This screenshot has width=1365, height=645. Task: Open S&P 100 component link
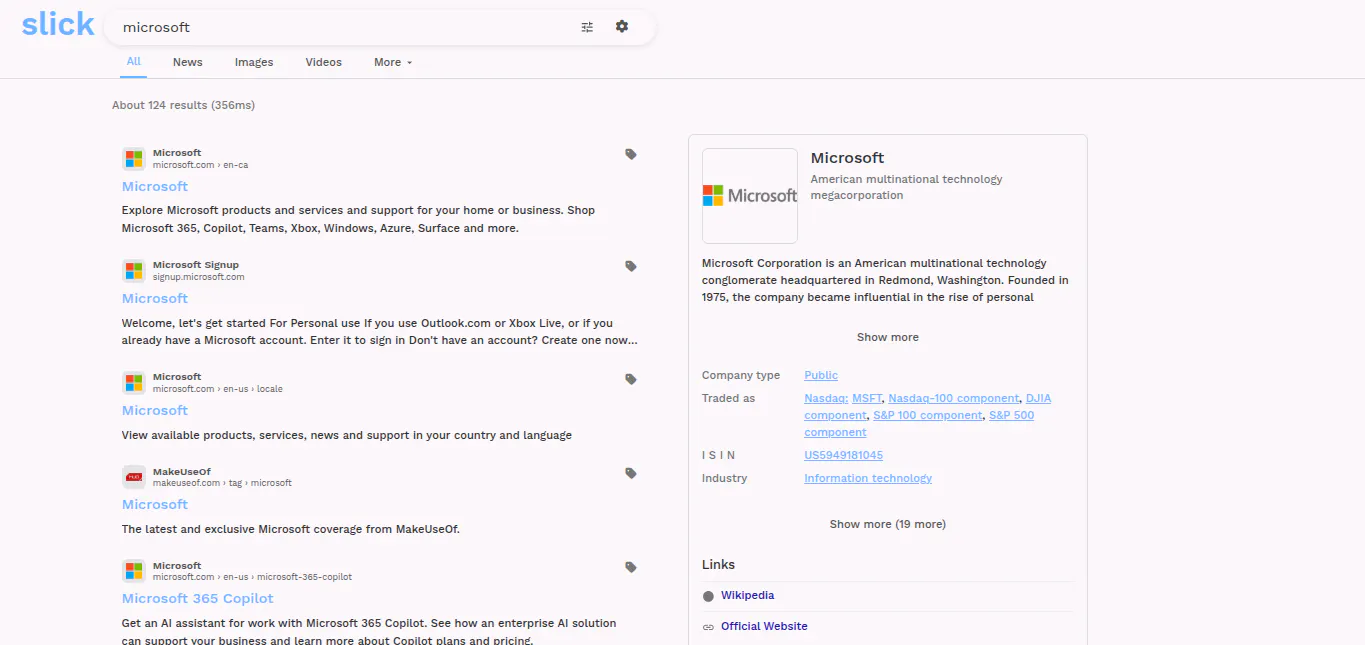(x=928, y=415)
